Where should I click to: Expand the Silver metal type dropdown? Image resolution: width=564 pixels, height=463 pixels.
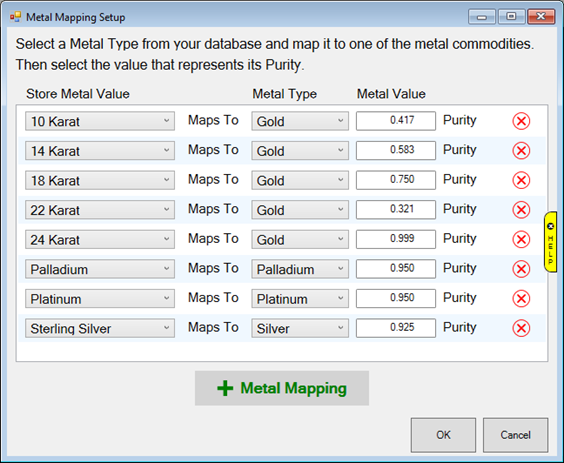[300, 328]
